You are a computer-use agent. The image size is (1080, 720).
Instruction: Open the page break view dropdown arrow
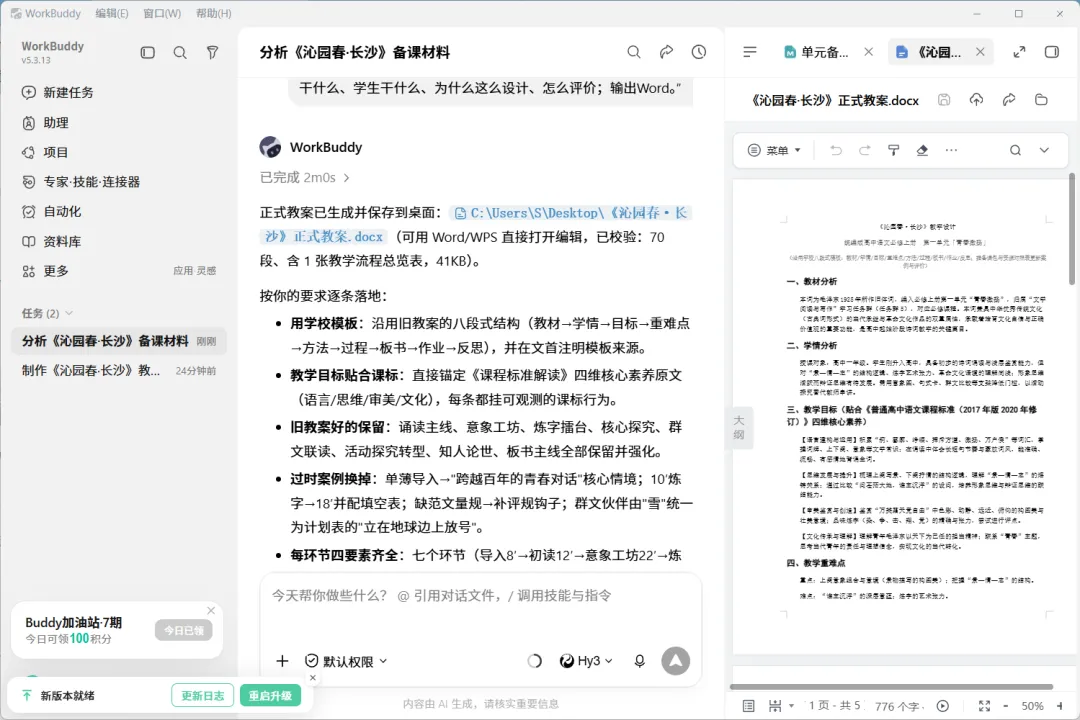791,706
